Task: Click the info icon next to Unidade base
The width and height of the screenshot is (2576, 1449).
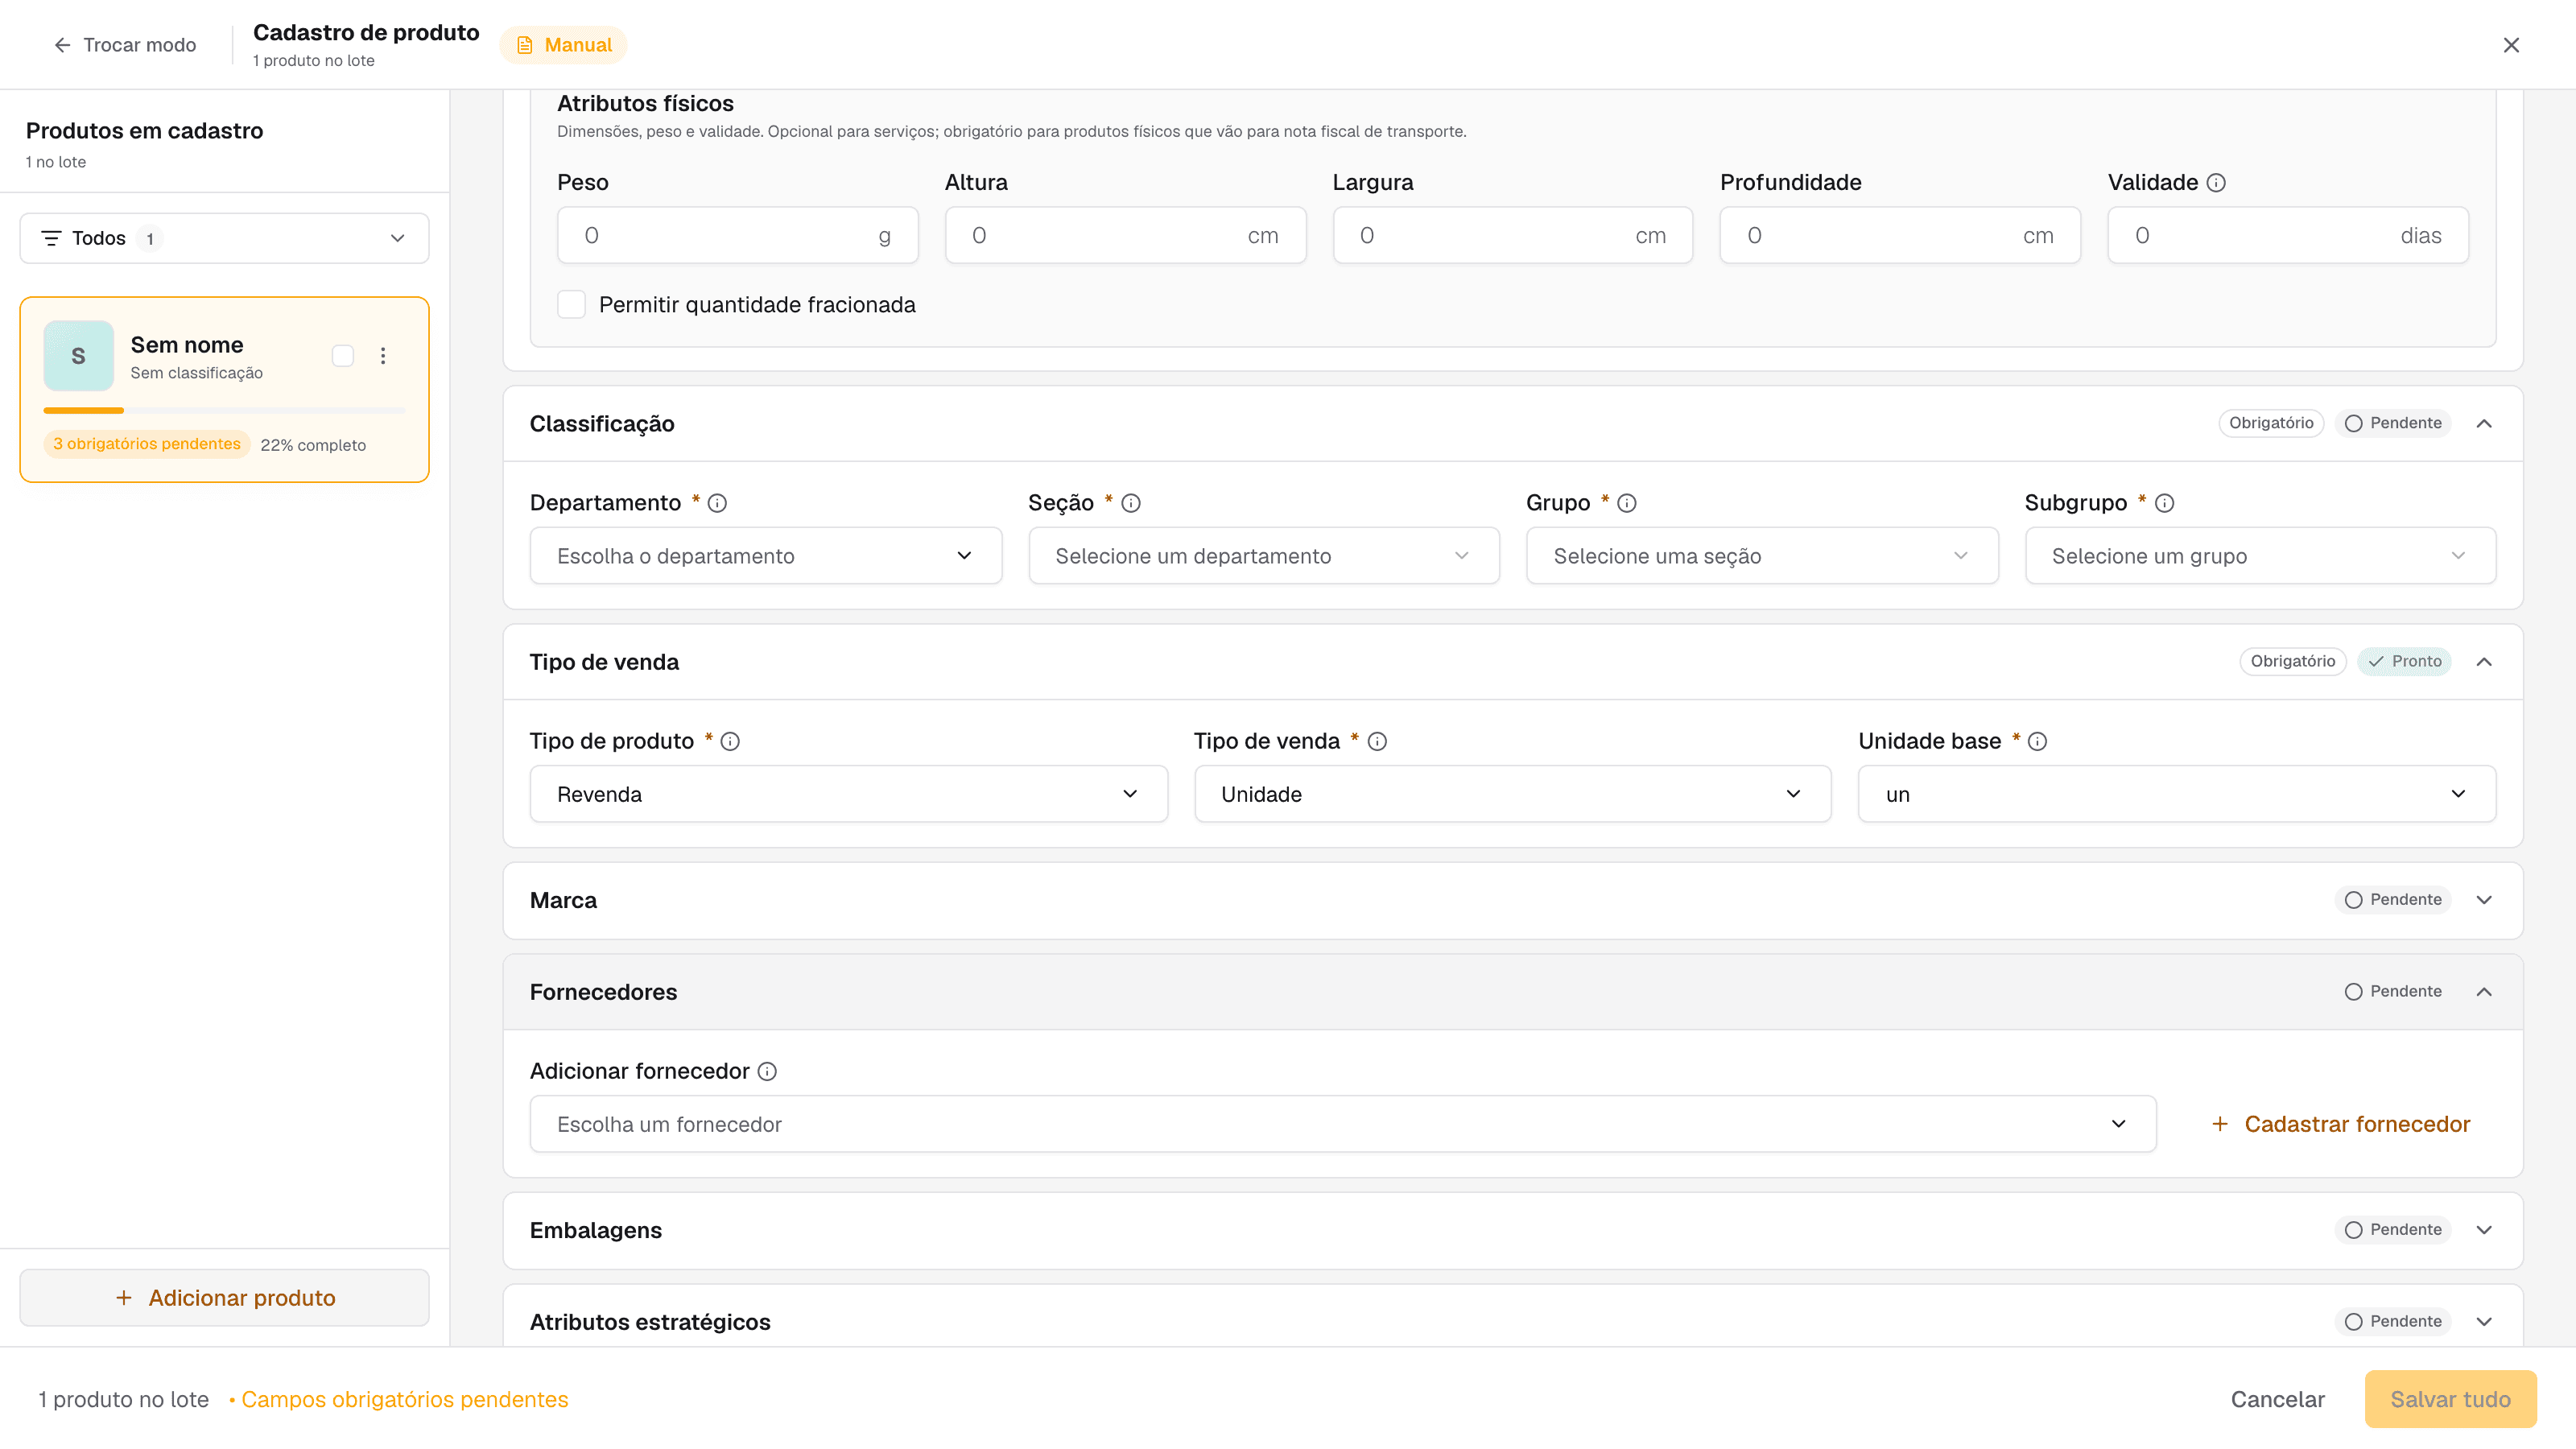Action: [2037, 741]
